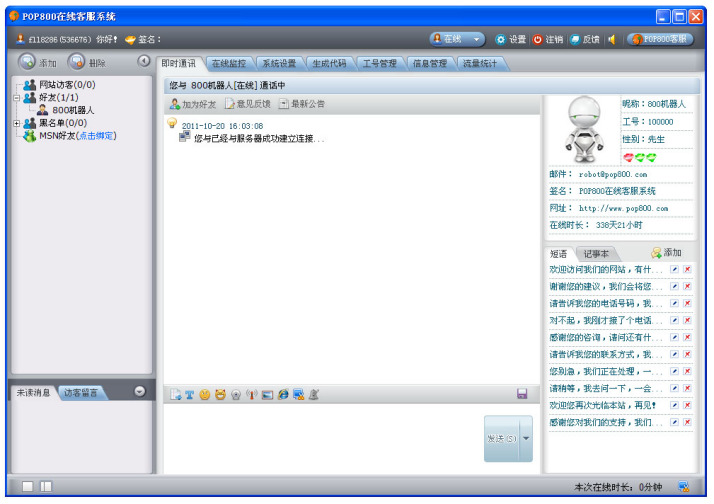The width and height of the screenshot is (714, 504).
Task: Click the single-pane layout icon in status bar
Action: [28, 487]
